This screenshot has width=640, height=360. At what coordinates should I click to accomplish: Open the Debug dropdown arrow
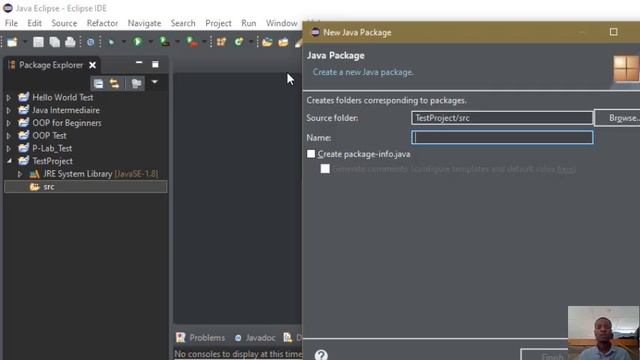[x=123, y=42]
